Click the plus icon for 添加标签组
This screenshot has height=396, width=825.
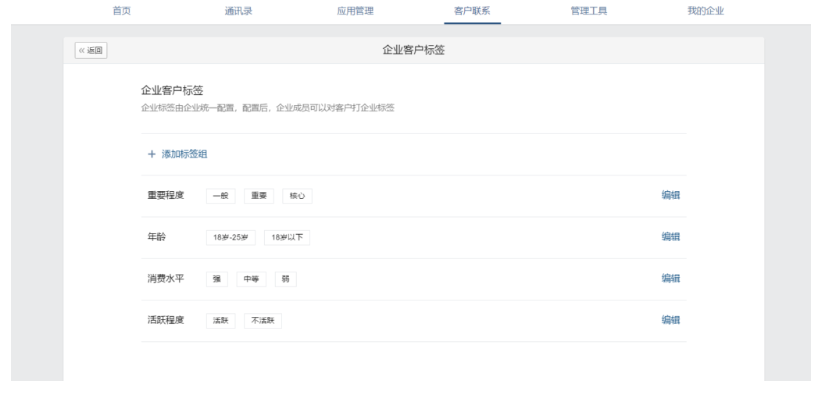coord(152,154)
